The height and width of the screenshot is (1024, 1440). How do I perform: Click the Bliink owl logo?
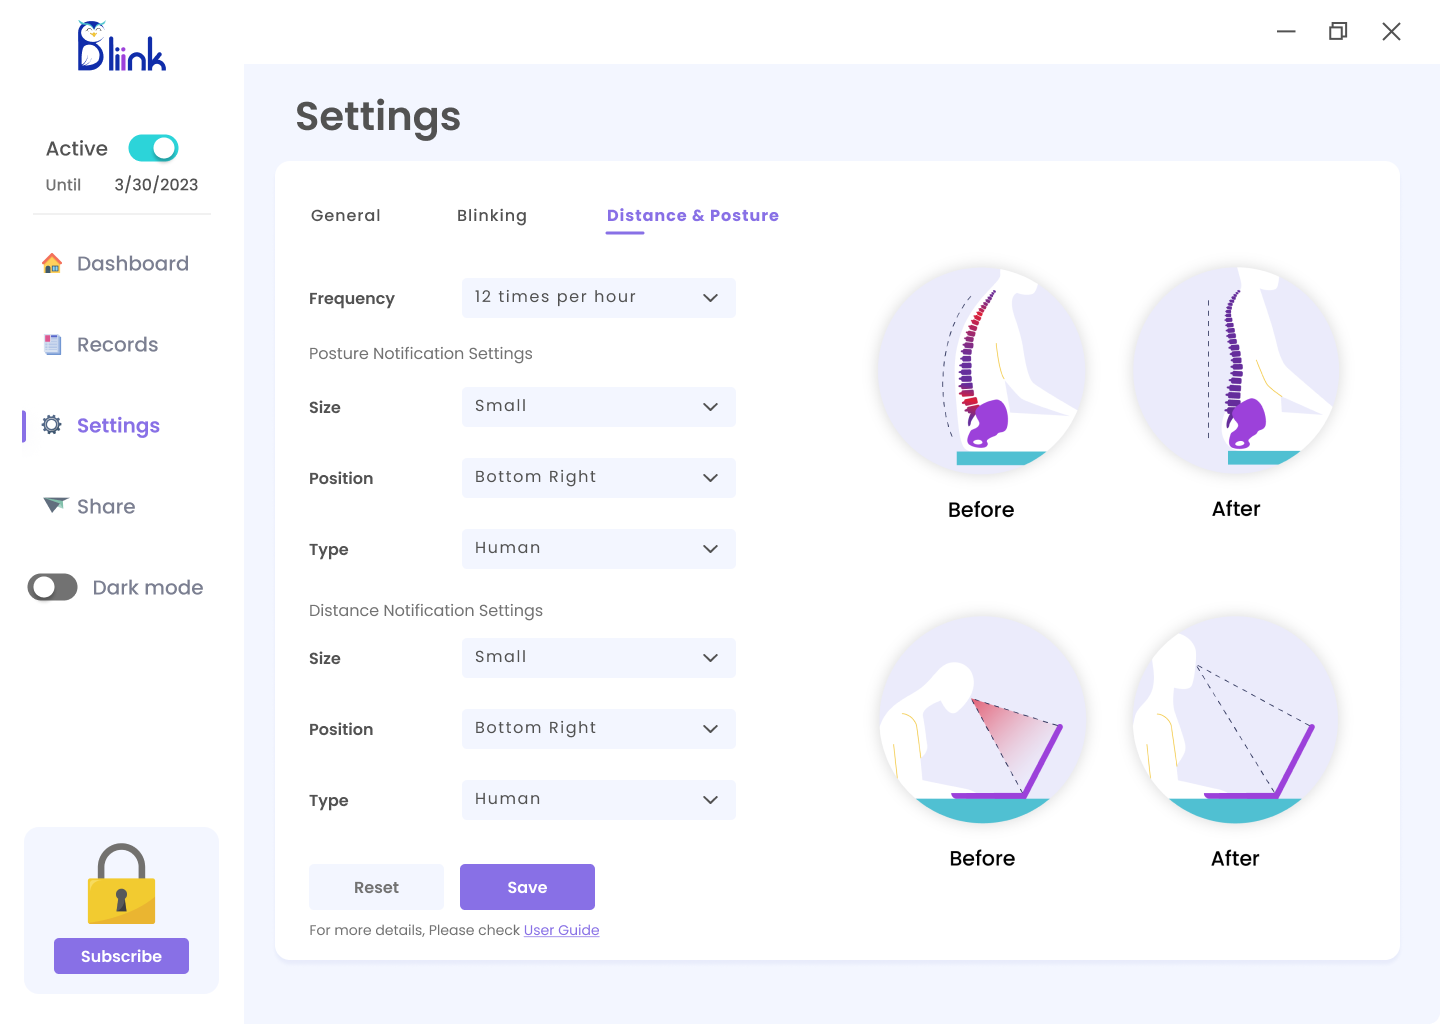pos(121,47)
